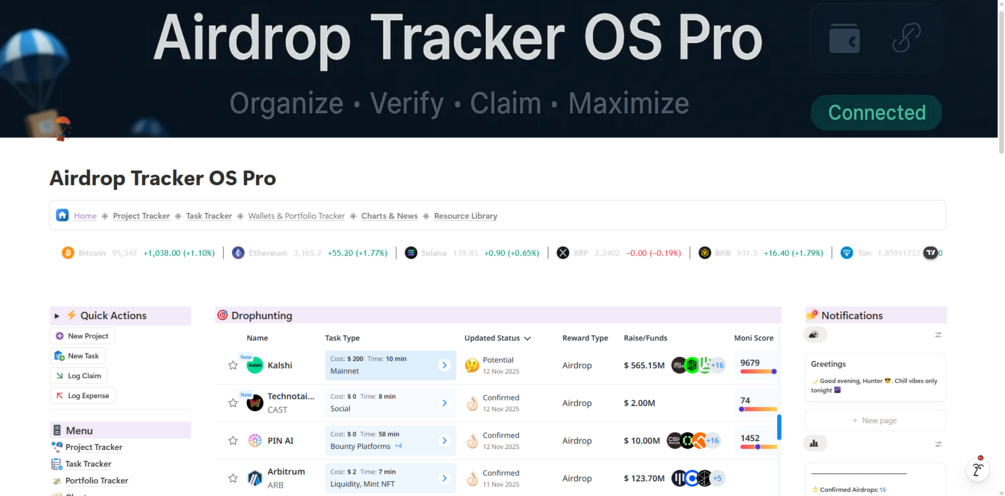Expand Technotainment Social task arrow
Screen dimensions: 1005x496
point(444,403)
